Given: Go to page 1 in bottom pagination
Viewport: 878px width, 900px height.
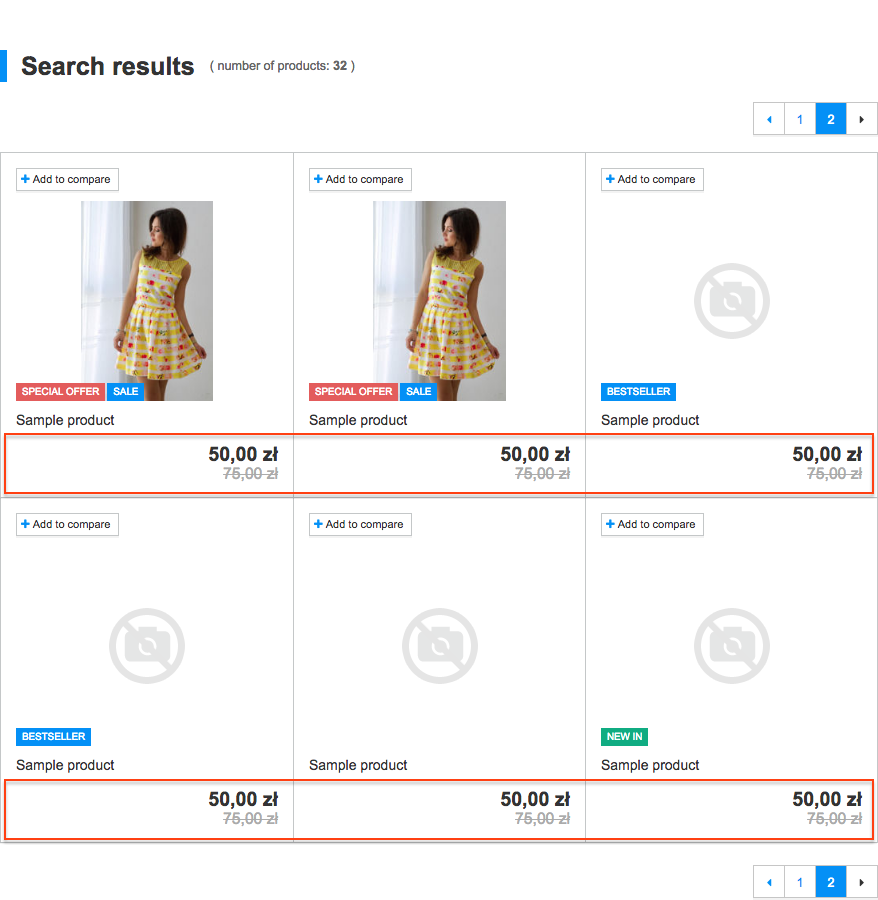Looking at the screenshot, I should click(799, 882).
